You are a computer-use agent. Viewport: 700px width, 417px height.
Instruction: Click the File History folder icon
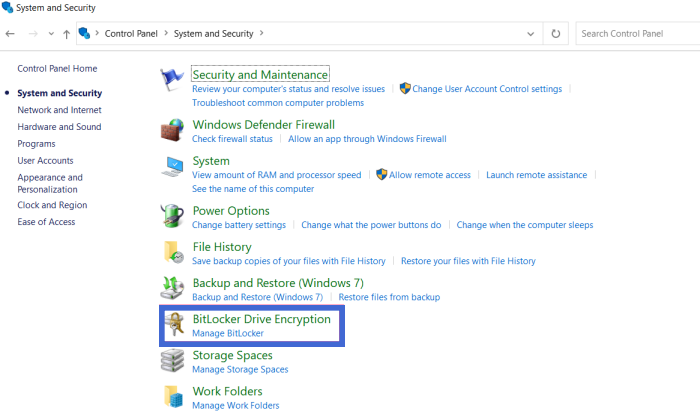click(173, 252)
